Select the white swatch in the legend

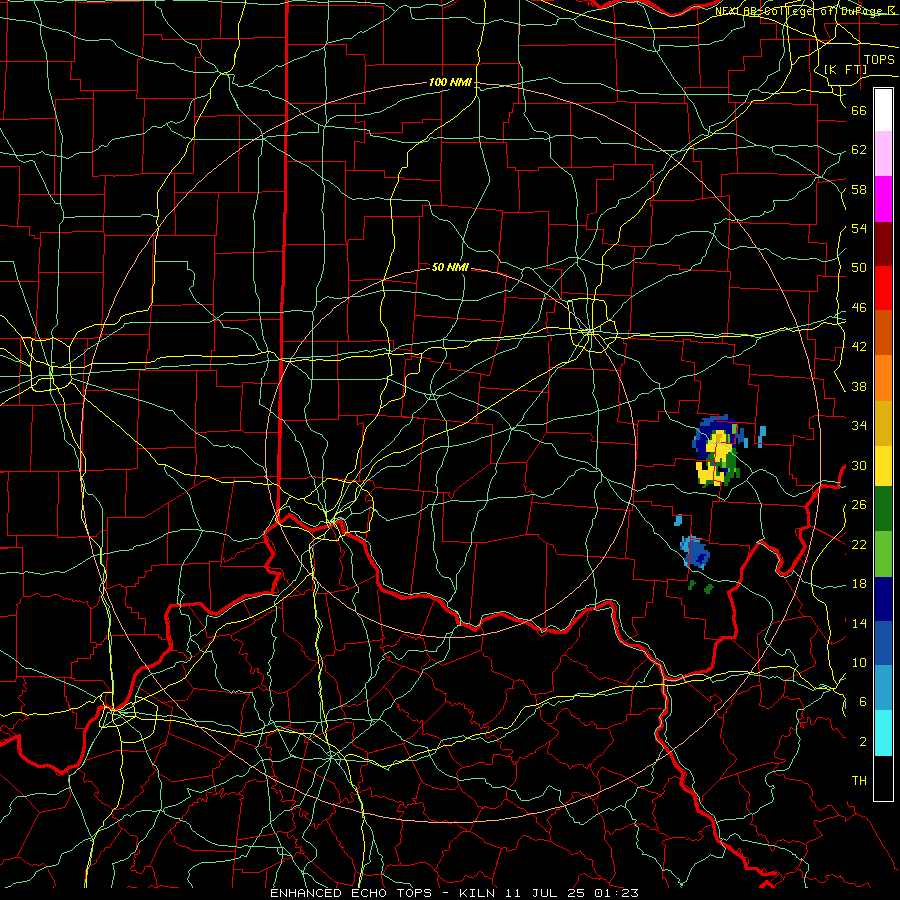tap(883, 110)
